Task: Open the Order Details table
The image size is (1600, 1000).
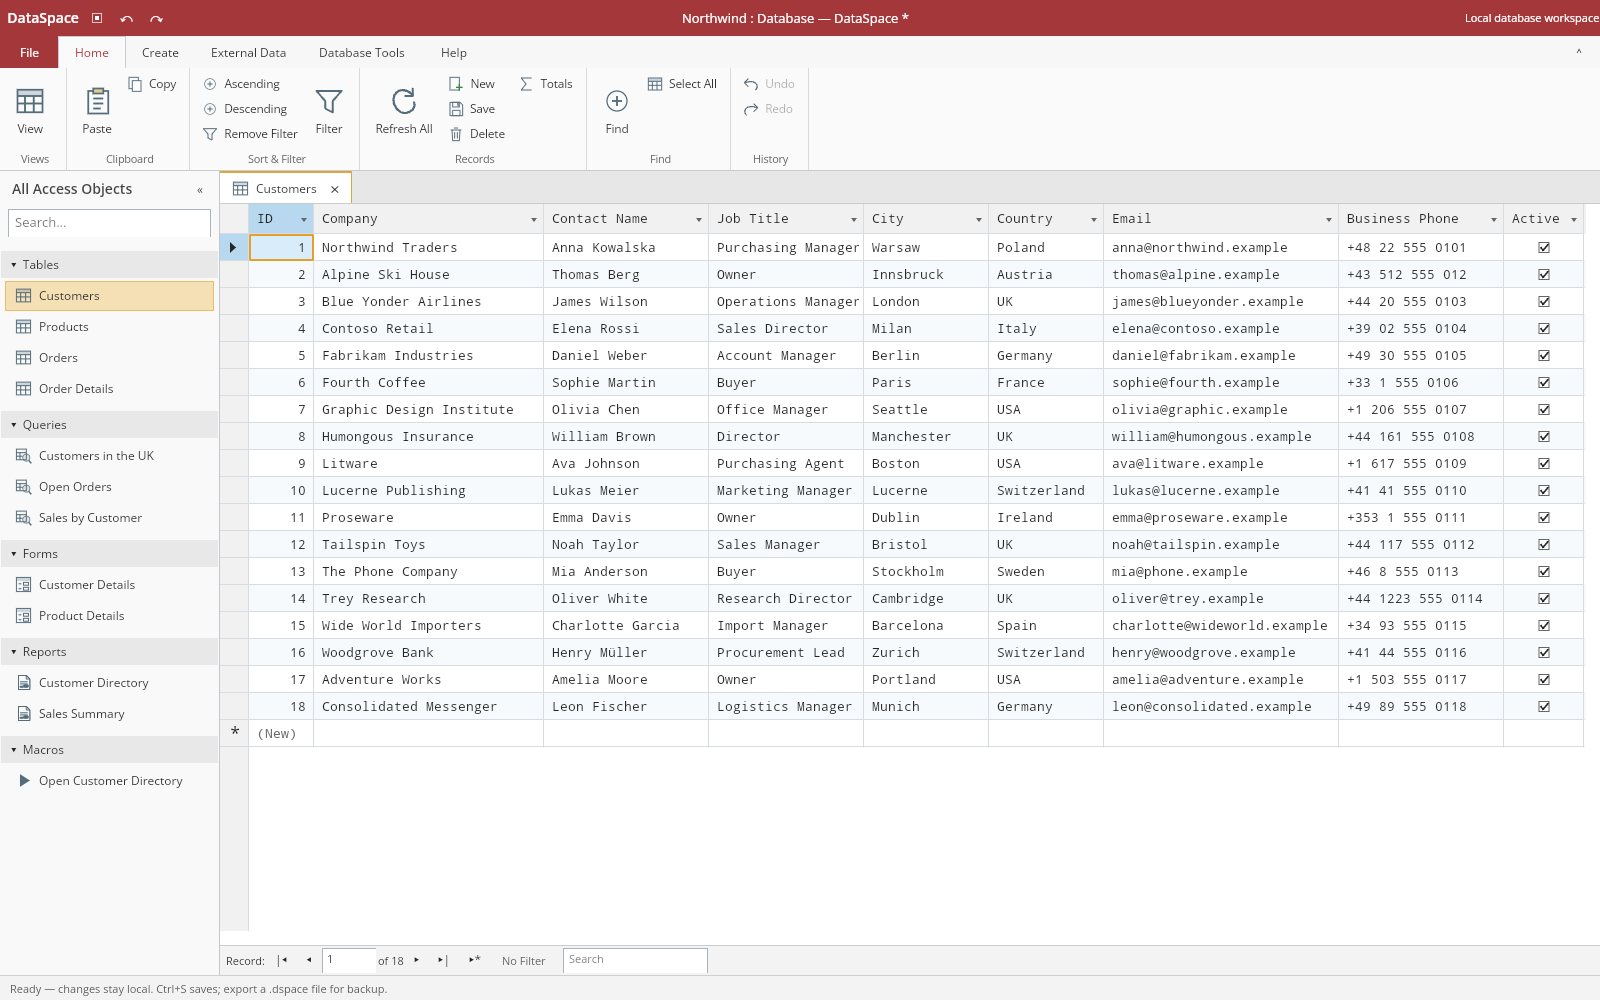Action: 110,389
